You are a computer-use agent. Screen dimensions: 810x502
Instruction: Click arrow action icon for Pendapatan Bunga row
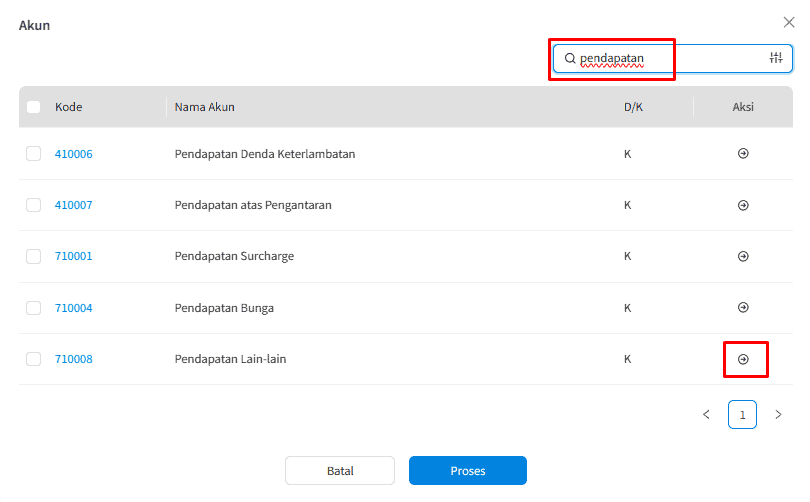pyautogui.click(x=743, y=307)
